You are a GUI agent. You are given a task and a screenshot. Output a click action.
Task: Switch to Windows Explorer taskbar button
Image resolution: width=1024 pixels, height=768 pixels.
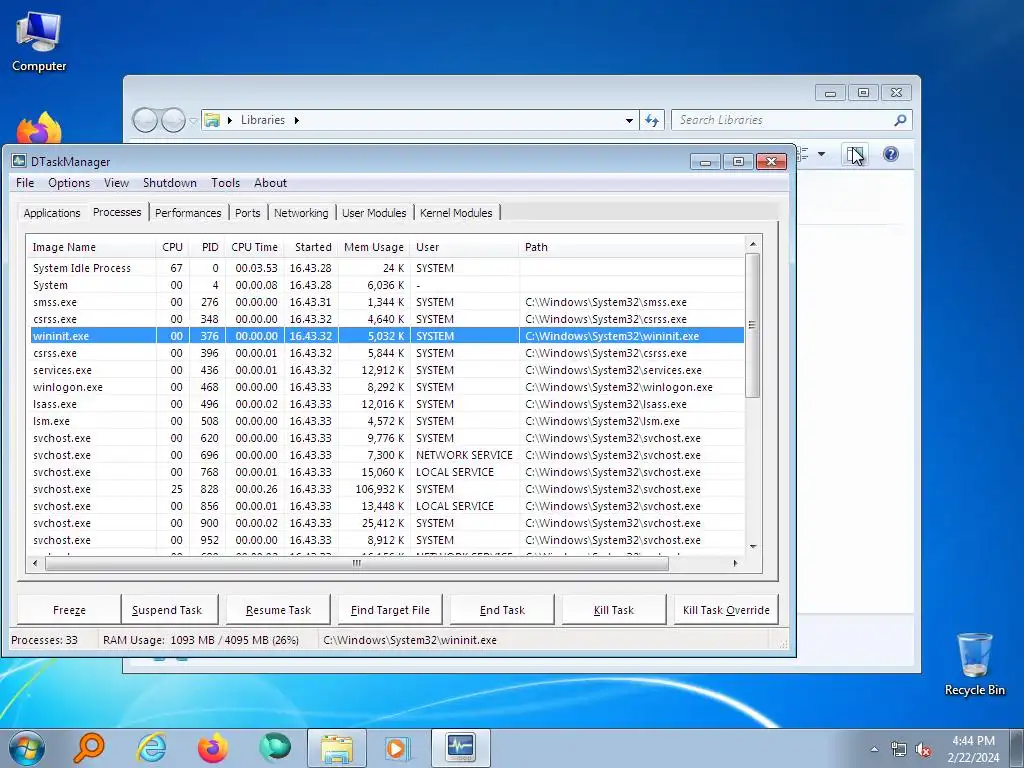pyautogui.click(x=337, y=748)
